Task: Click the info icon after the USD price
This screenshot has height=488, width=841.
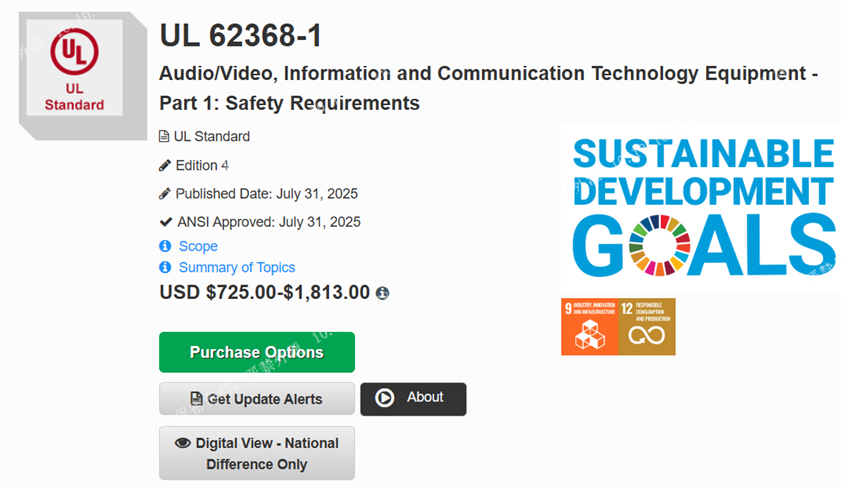Action: pos(382,293)
